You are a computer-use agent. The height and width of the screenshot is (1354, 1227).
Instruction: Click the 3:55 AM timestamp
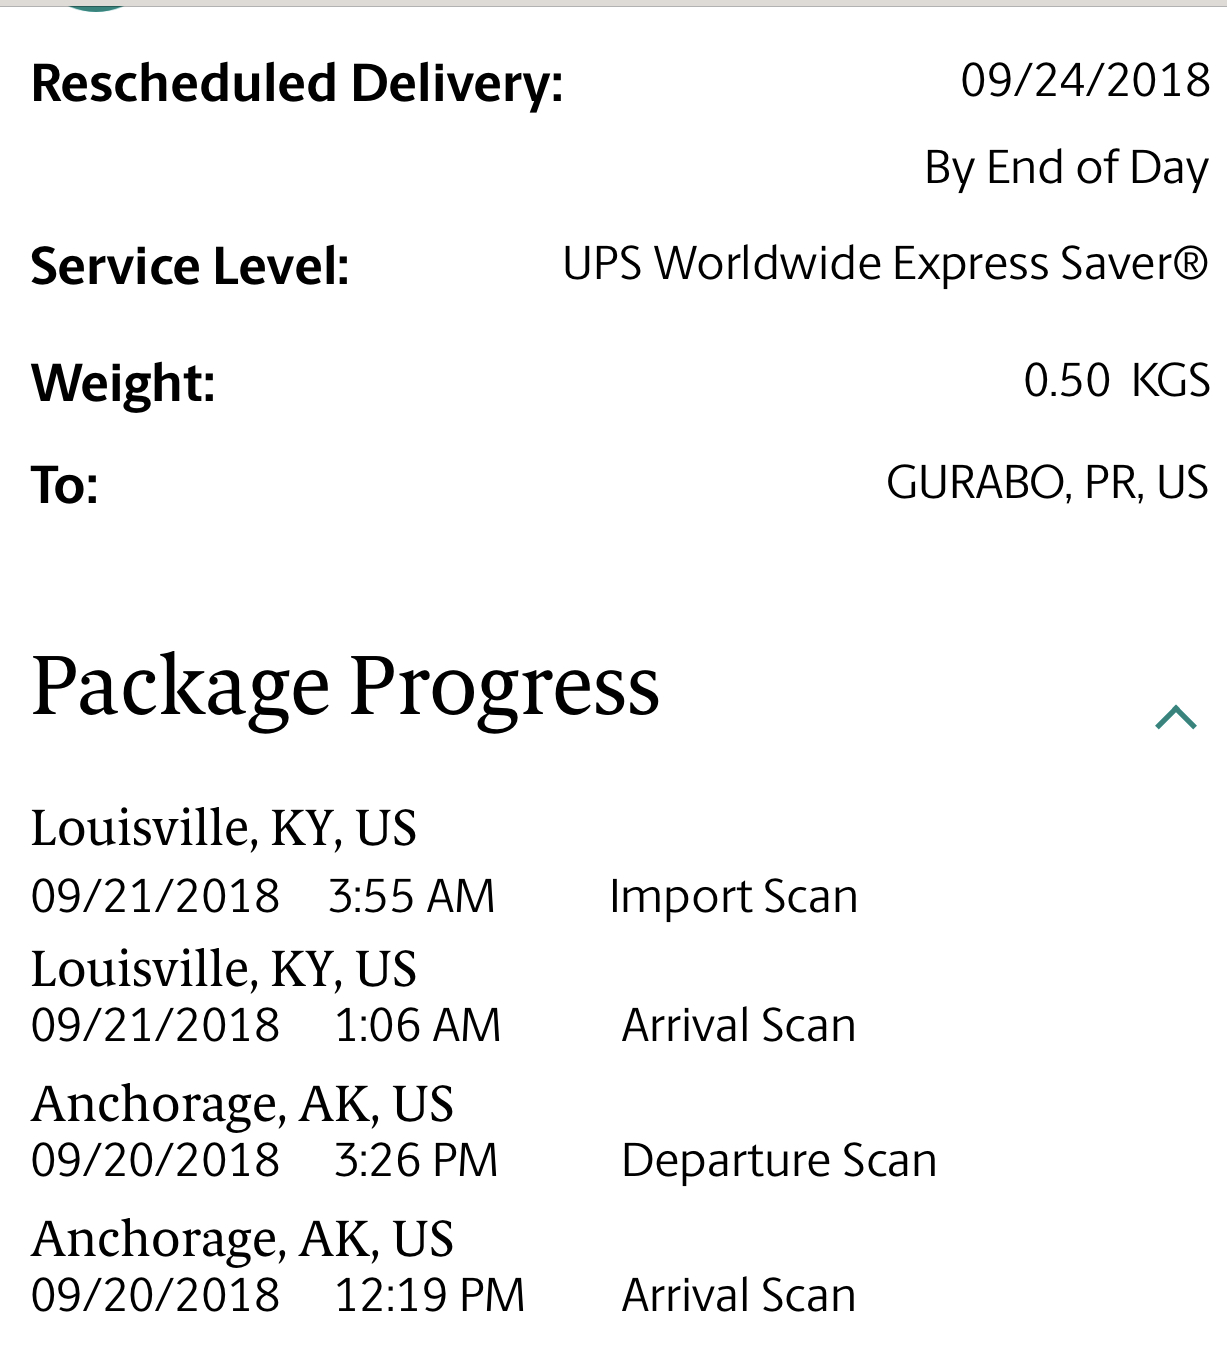[411, 896]
